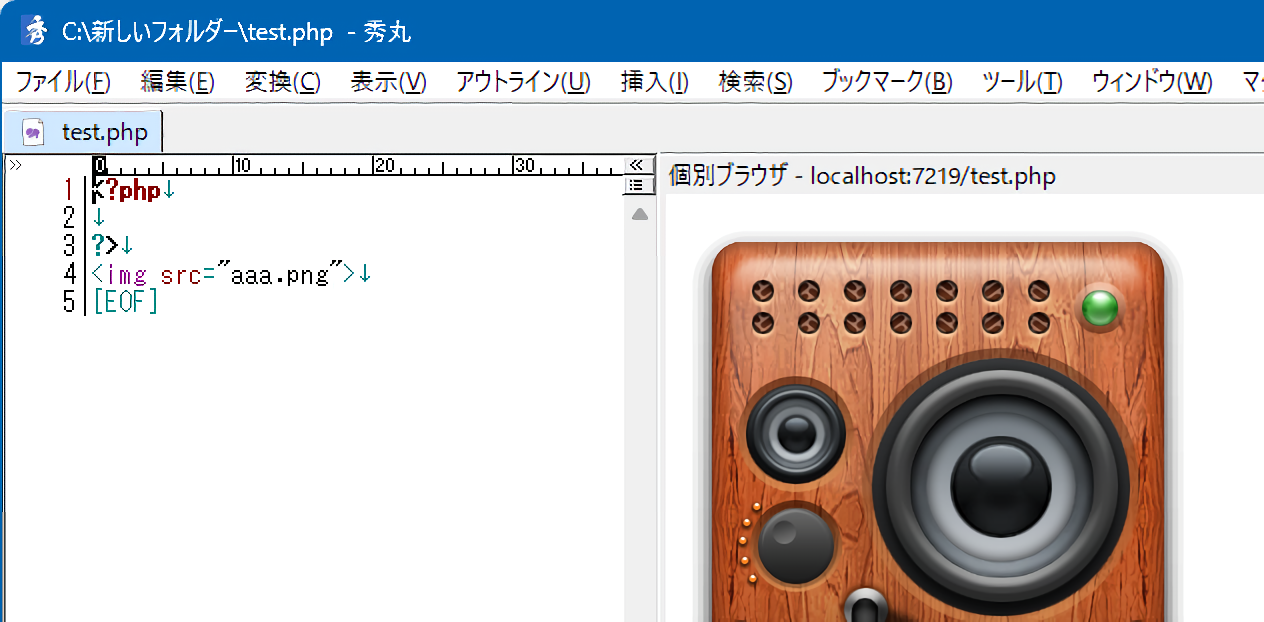
Task: Open the 変換(C) menu
Action: 283,82
